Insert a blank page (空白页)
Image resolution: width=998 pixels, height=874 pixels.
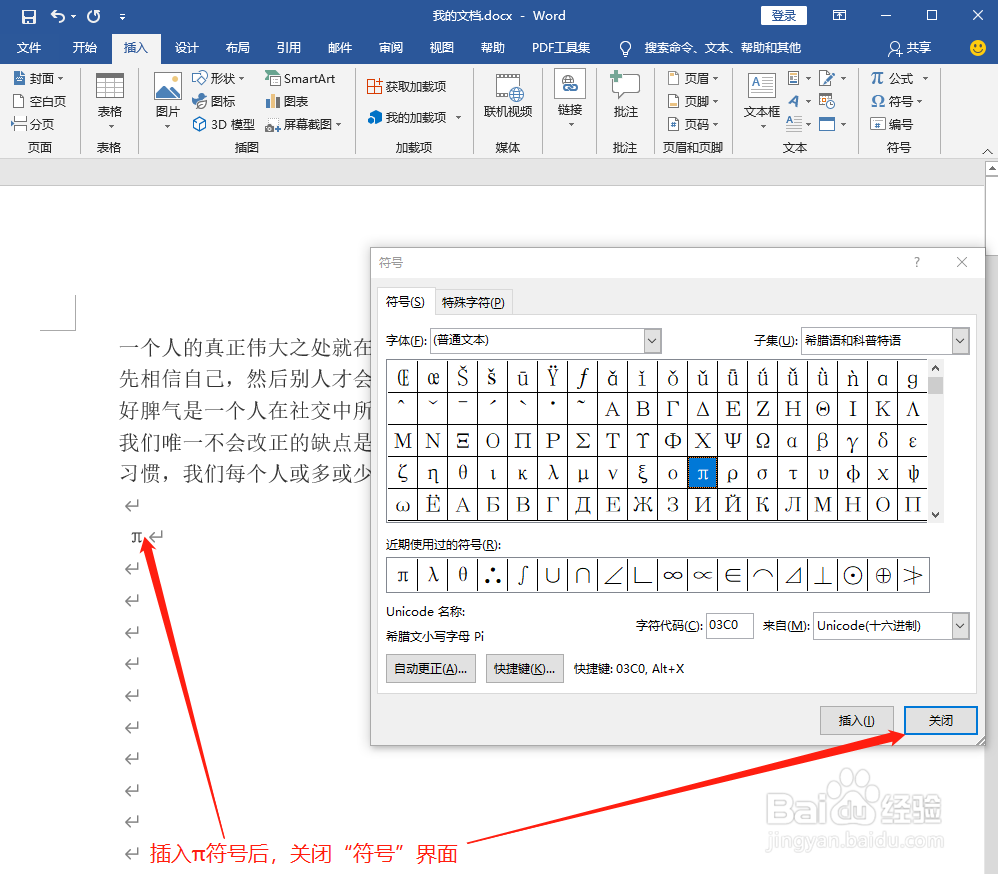[x=39, y=101]
